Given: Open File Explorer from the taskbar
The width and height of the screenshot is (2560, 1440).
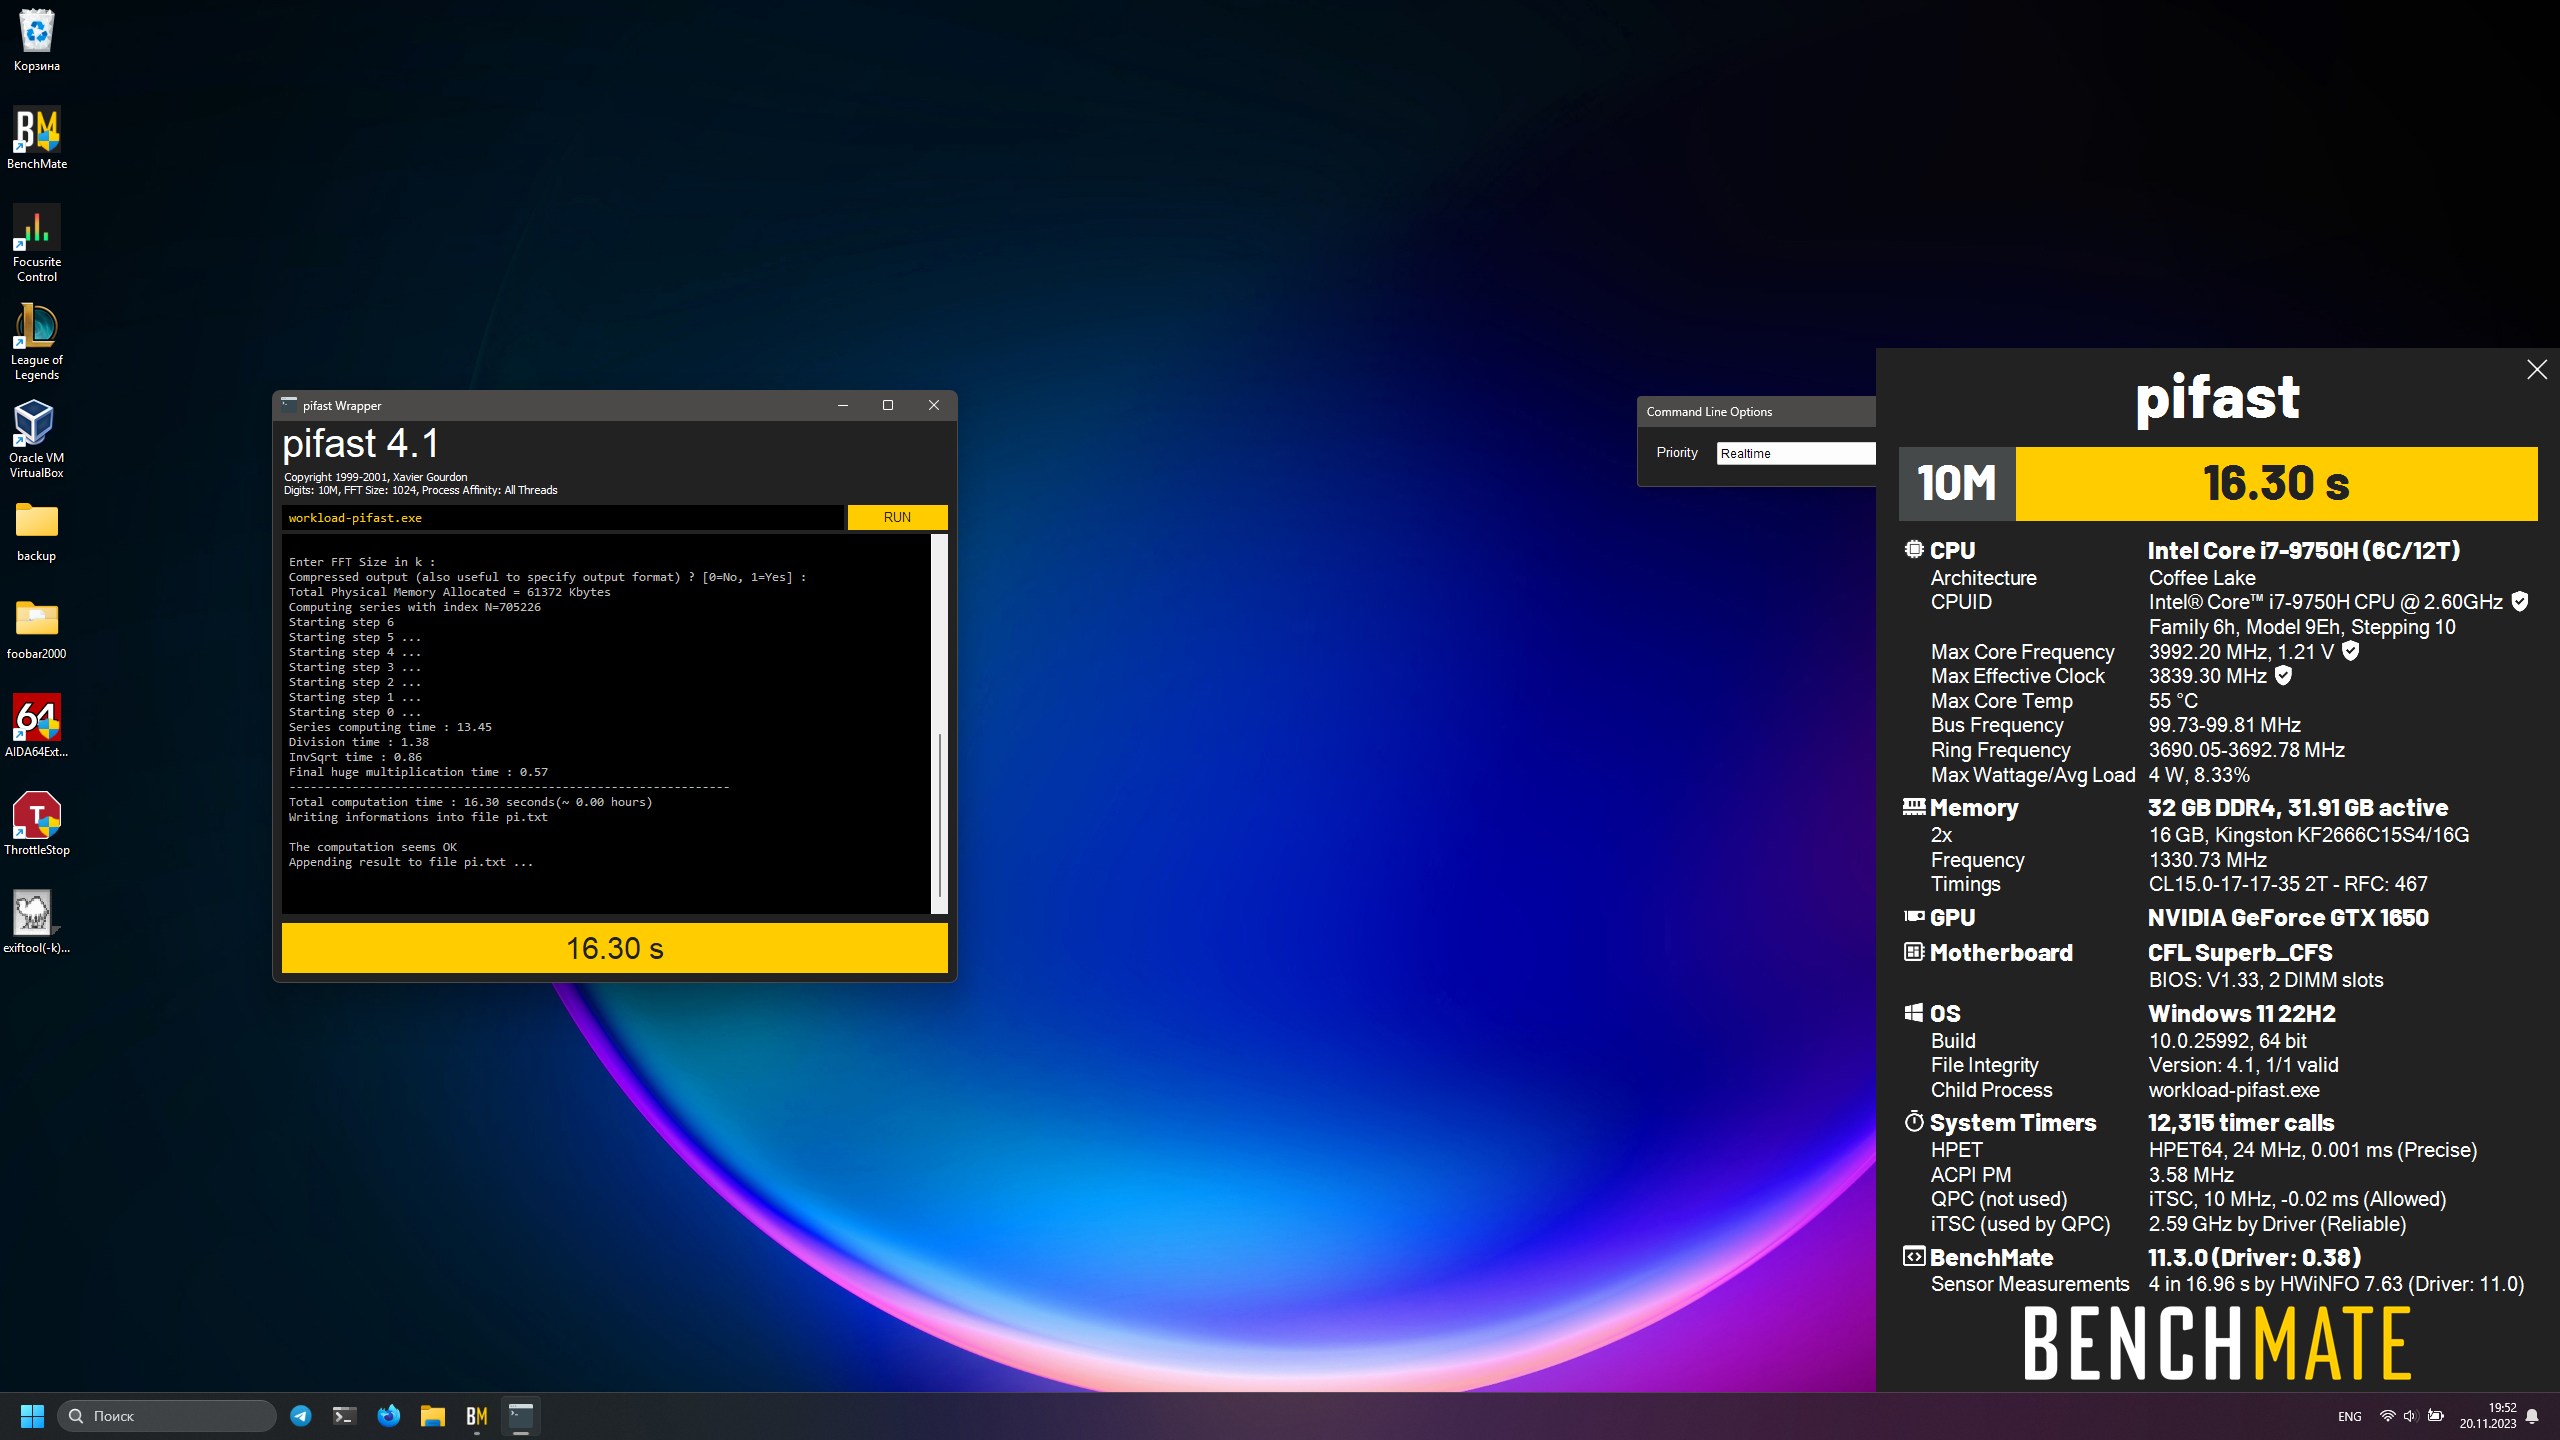Looking at the screenshot, I should (432, 1416).
